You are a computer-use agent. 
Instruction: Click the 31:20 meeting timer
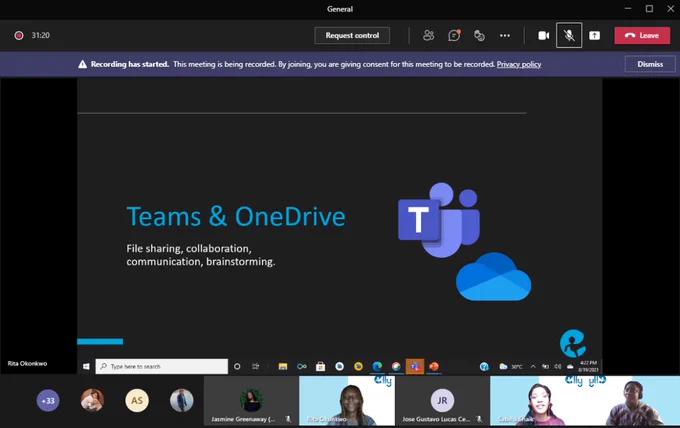tap(40, 36)
